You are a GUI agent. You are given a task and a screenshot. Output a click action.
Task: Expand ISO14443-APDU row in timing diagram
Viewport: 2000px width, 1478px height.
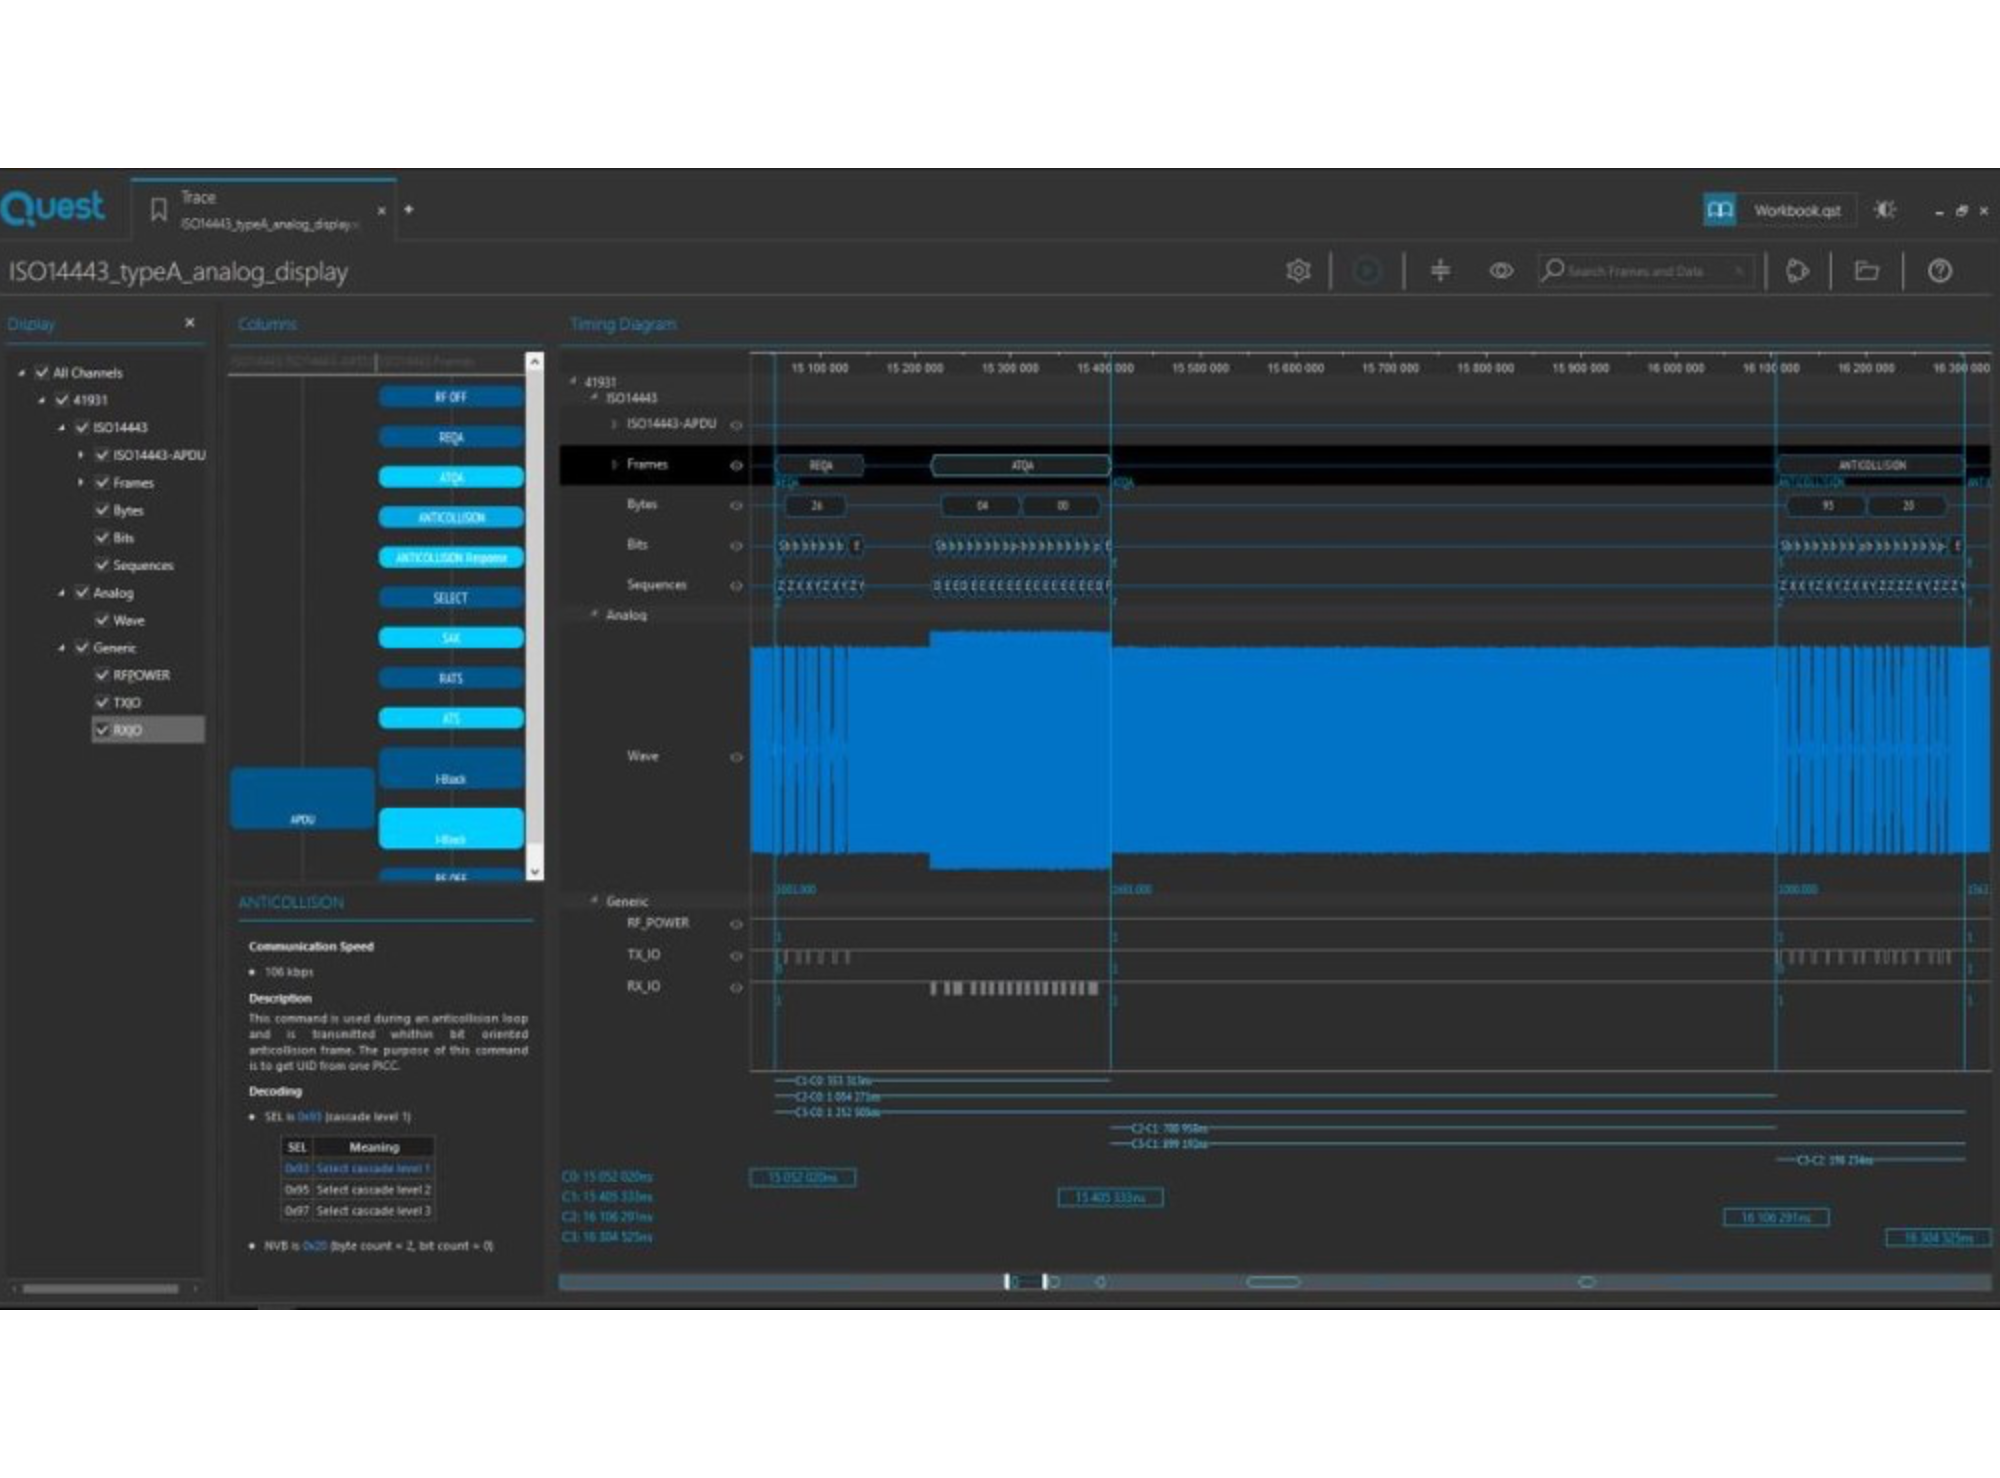point(614,424)
